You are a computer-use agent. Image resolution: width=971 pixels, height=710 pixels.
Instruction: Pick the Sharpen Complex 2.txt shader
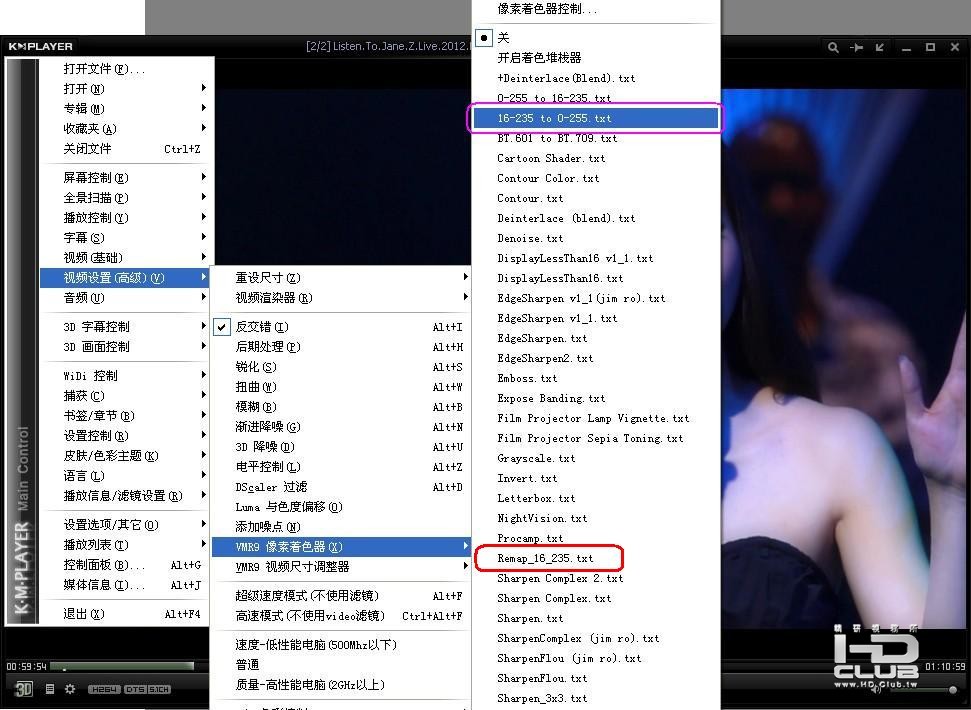pos(595,578)
